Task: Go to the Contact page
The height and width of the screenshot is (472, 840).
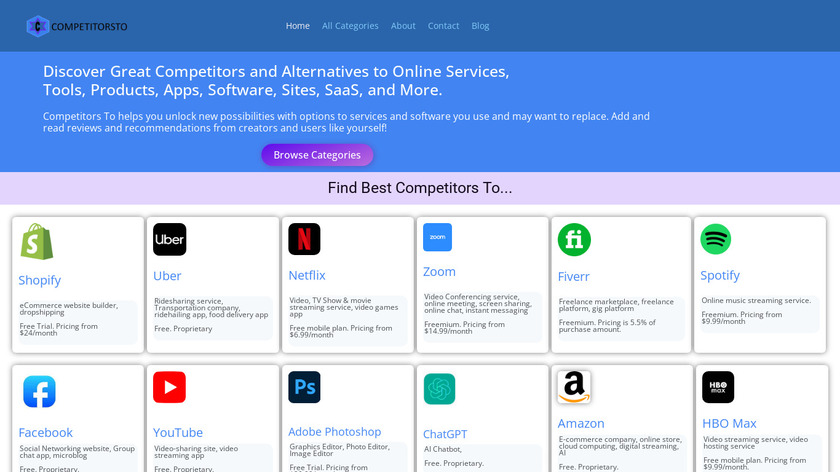Action: click(443, 26)
